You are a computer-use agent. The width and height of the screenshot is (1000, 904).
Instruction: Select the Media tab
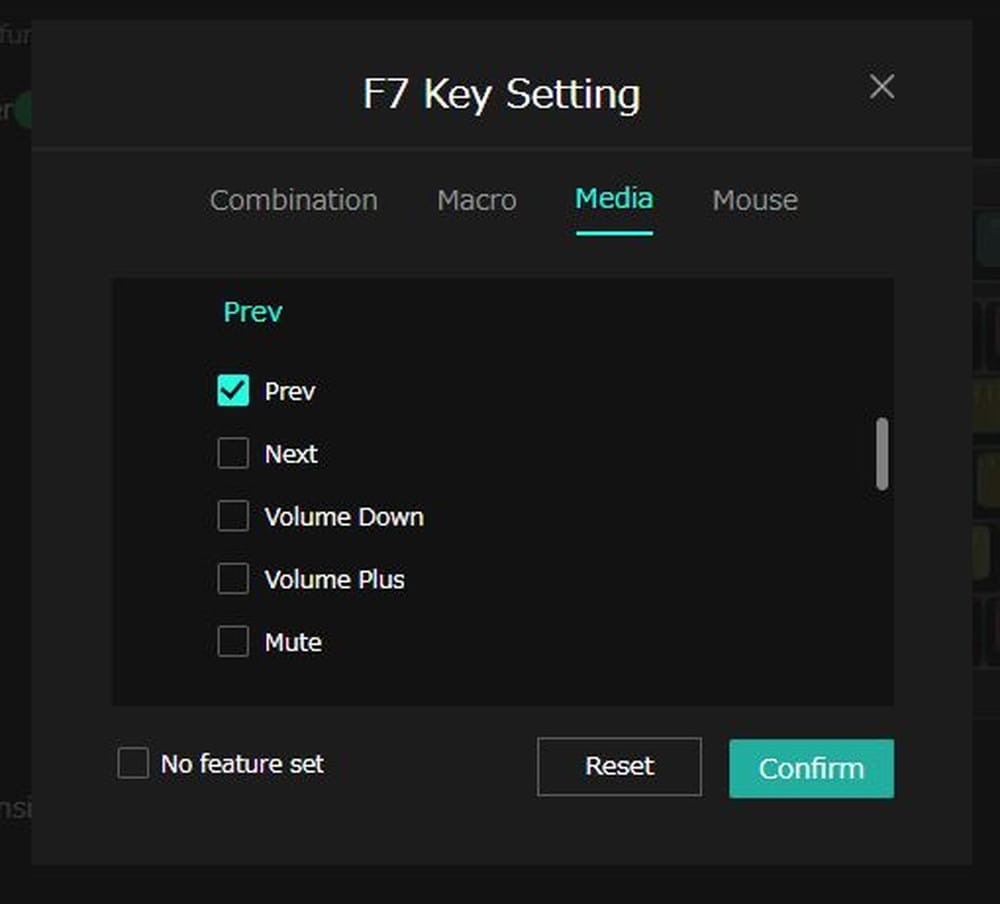[x=613, y=199]
